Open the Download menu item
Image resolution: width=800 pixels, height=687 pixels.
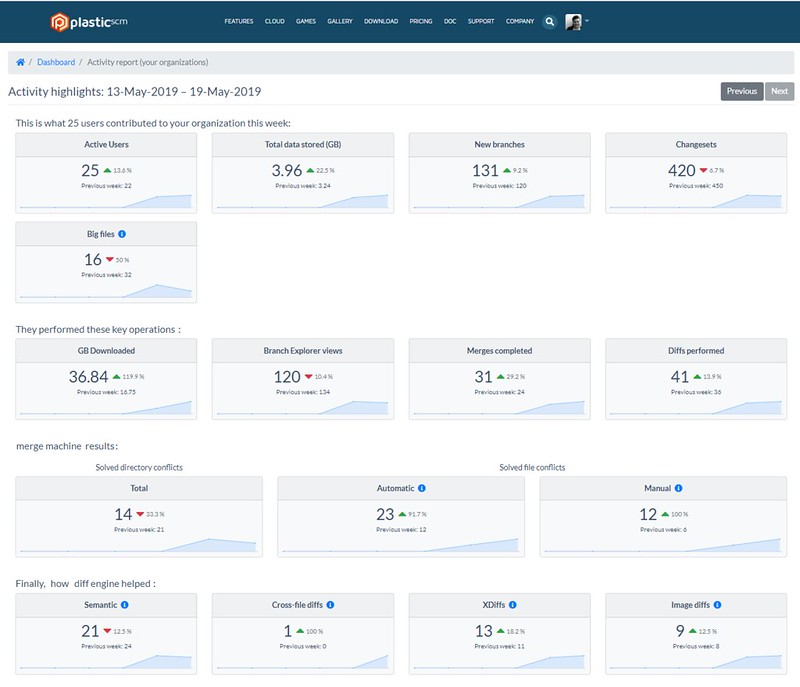381,21
